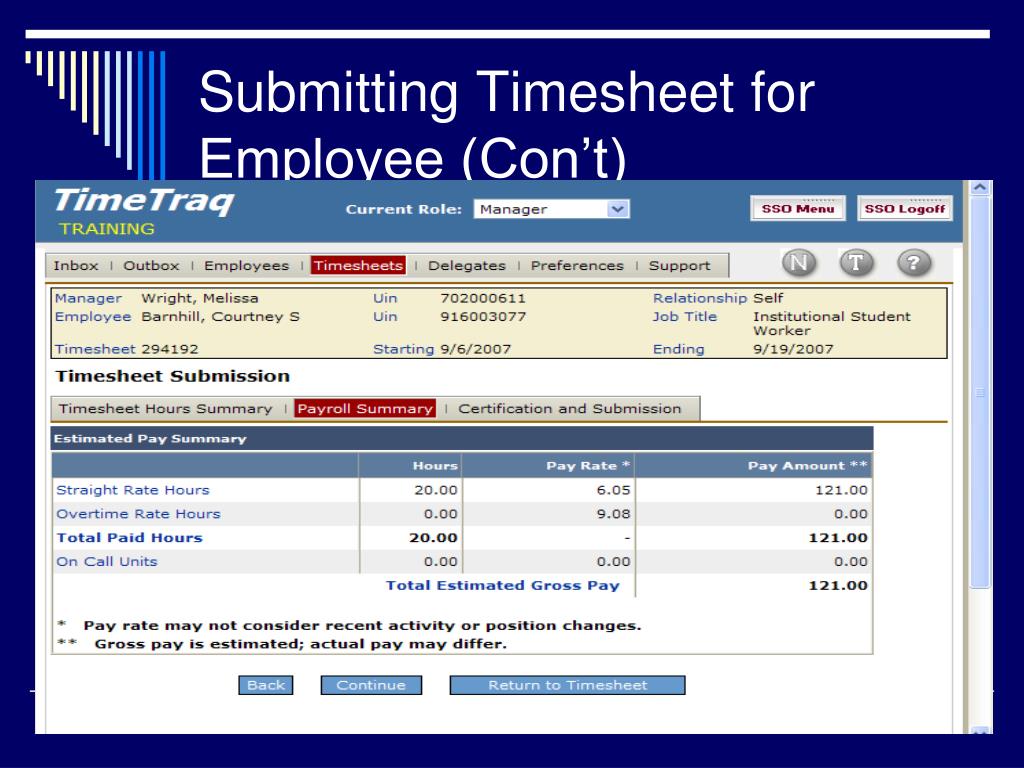1024x768 pixels.
Task: Click the Timesheet Submission heading
Action: [x=172, y=376]
